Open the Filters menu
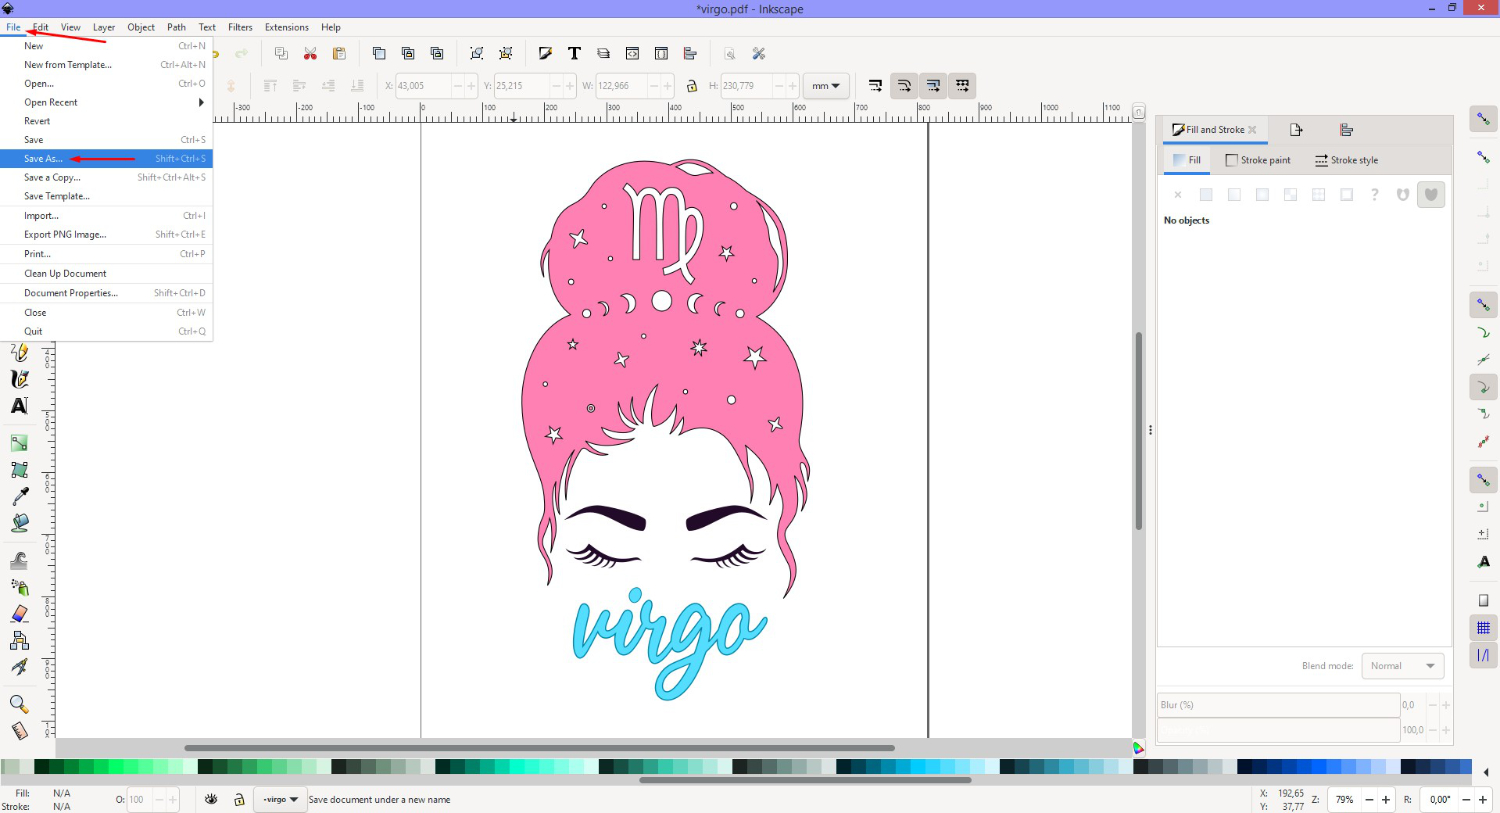The image size is (1500, 813). point(240,27)
